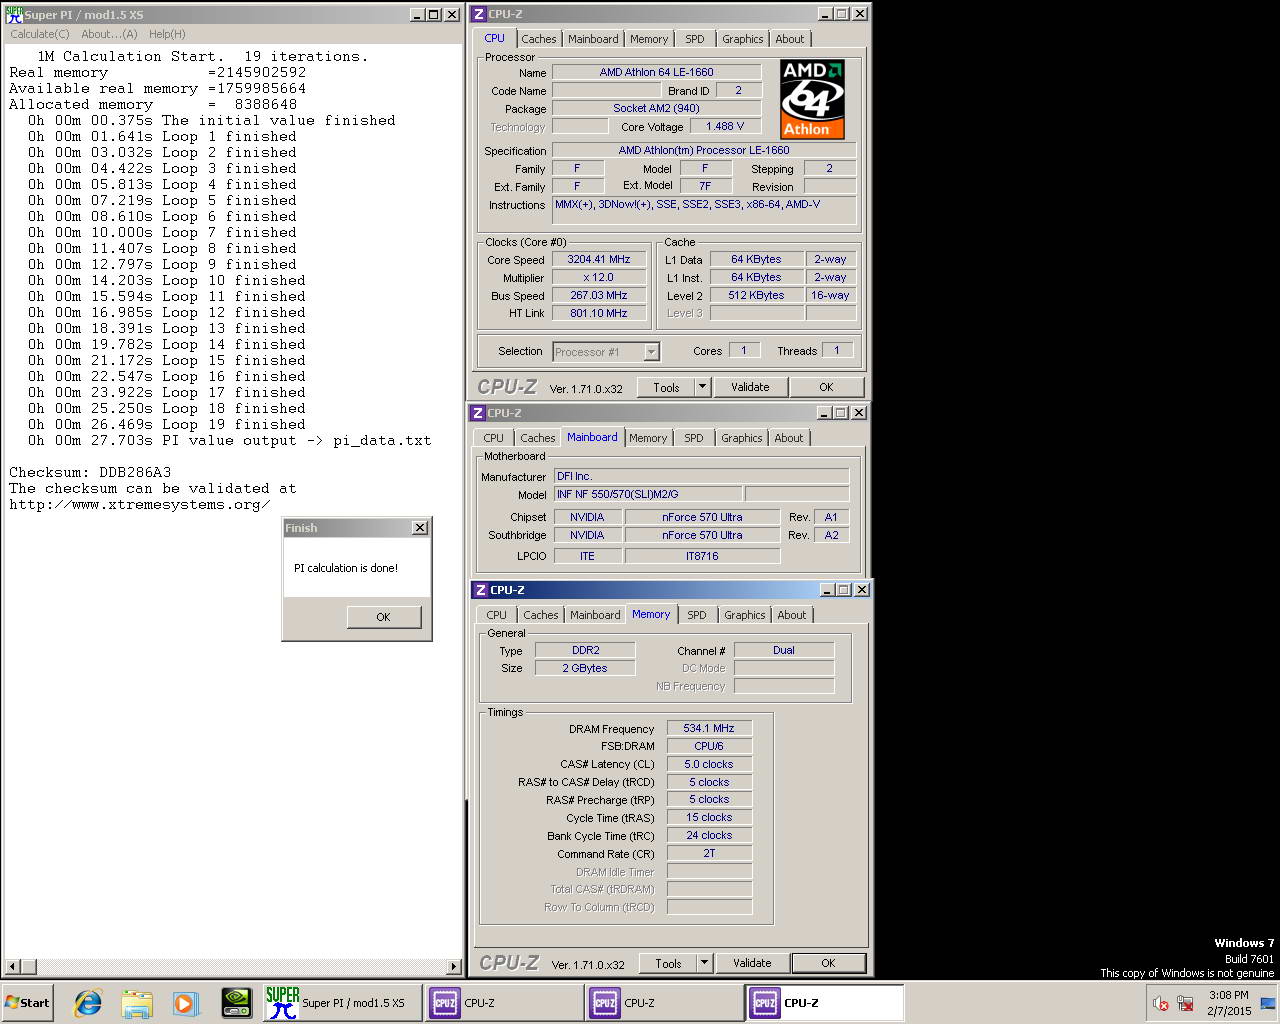Viewport: 1280px width, 1024px height.
Task: Click Tools button in top CPU-Z window
Action: pyautogui.click(x=666, y=387)
